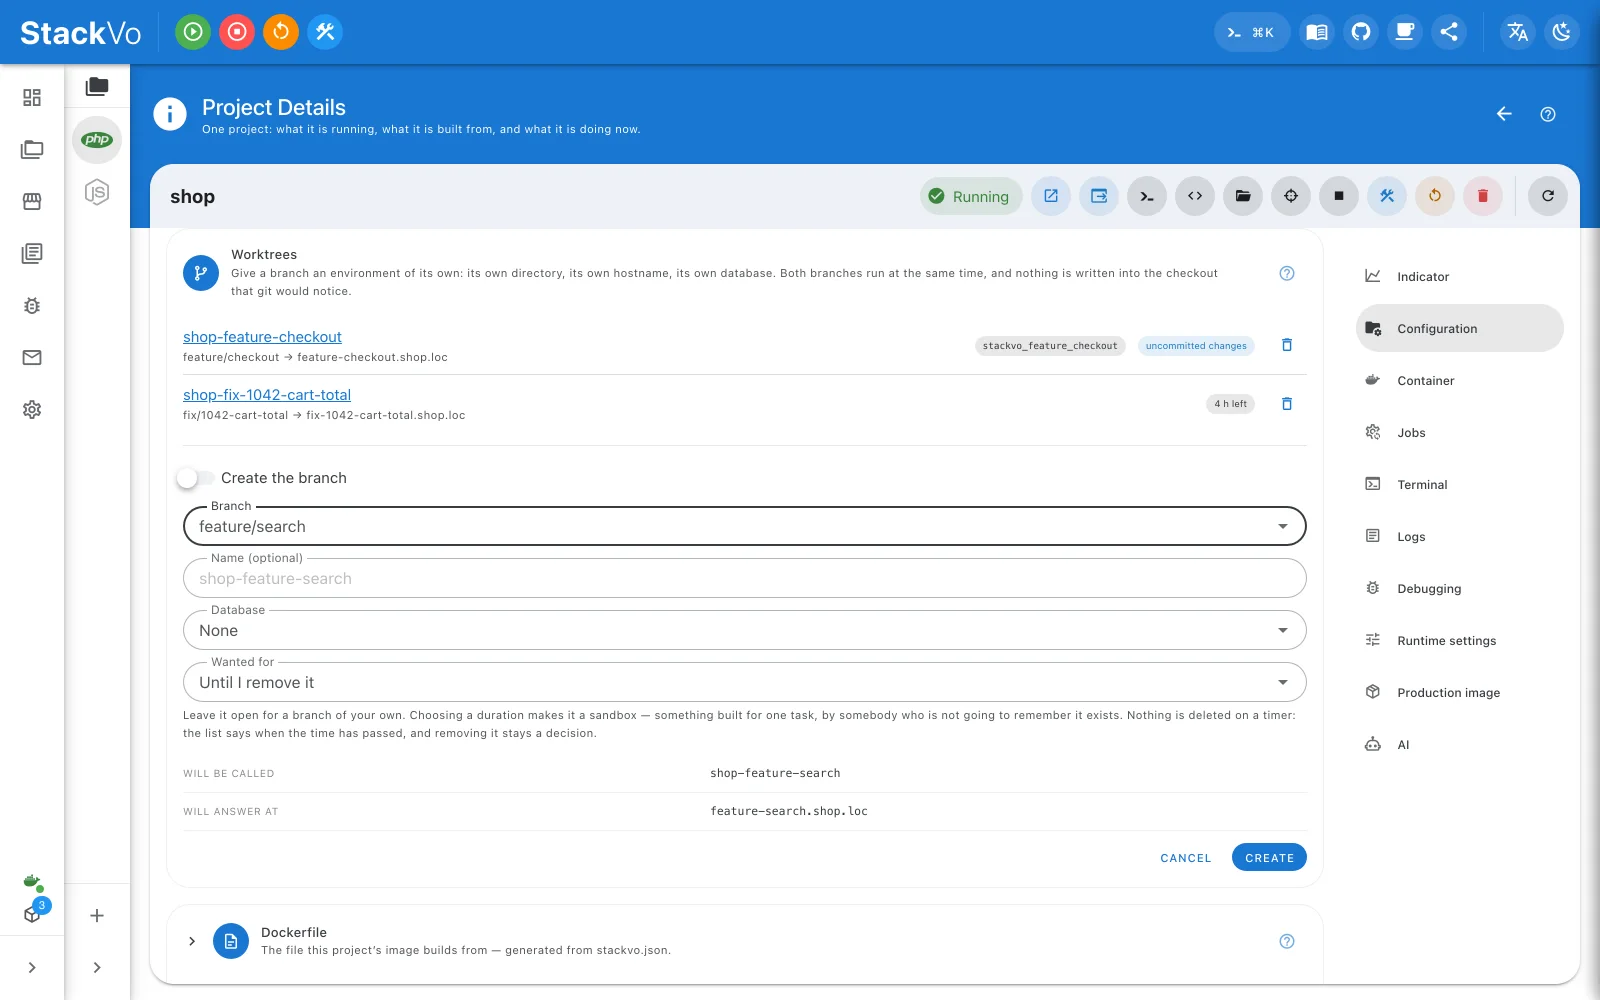The height and width of the screenshot is (1000, 1600).
Task: Open the Database dropdown set to None
Action: pyautogui.click(x=745, y=630)
